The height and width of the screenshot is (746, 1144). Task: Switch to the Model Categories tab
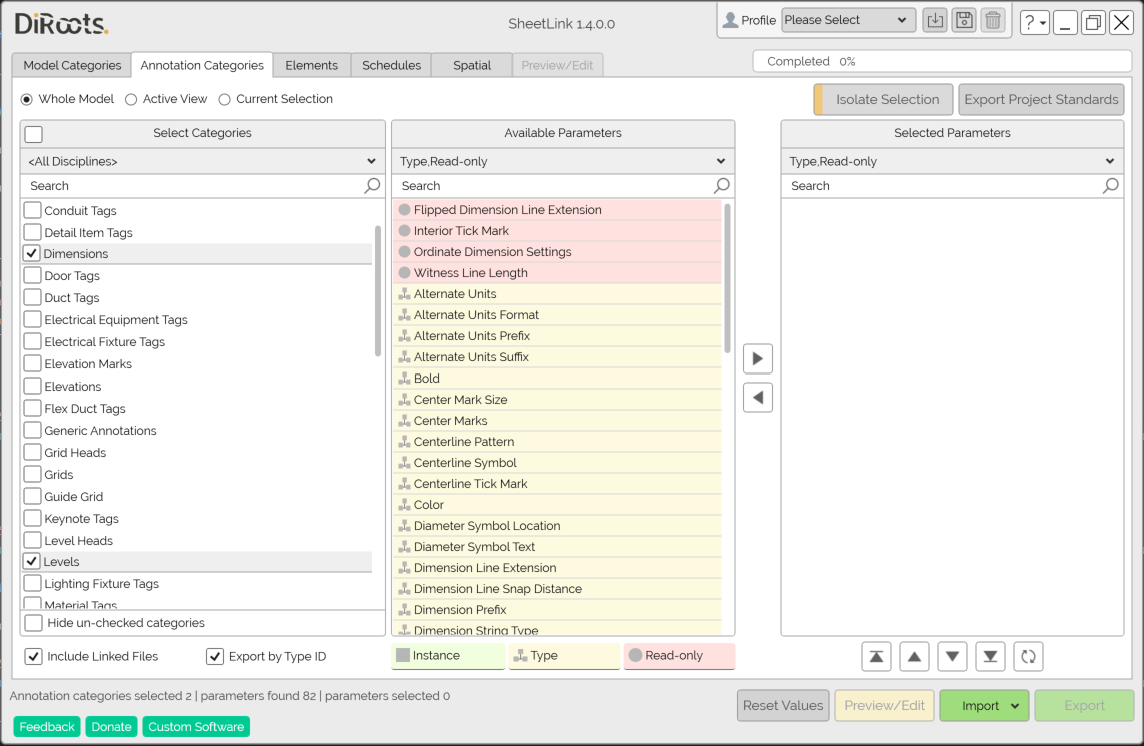pyautogui.click(x=71, y=65)
